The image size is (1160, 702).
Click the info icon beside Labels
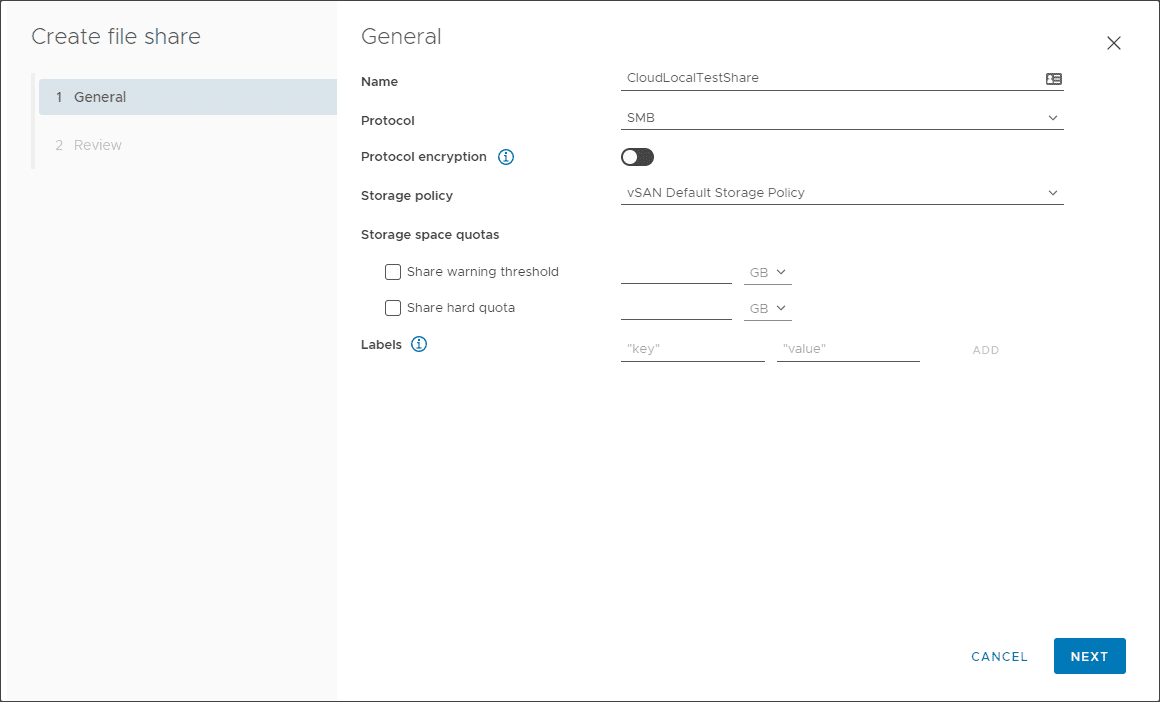coord(418,344)
